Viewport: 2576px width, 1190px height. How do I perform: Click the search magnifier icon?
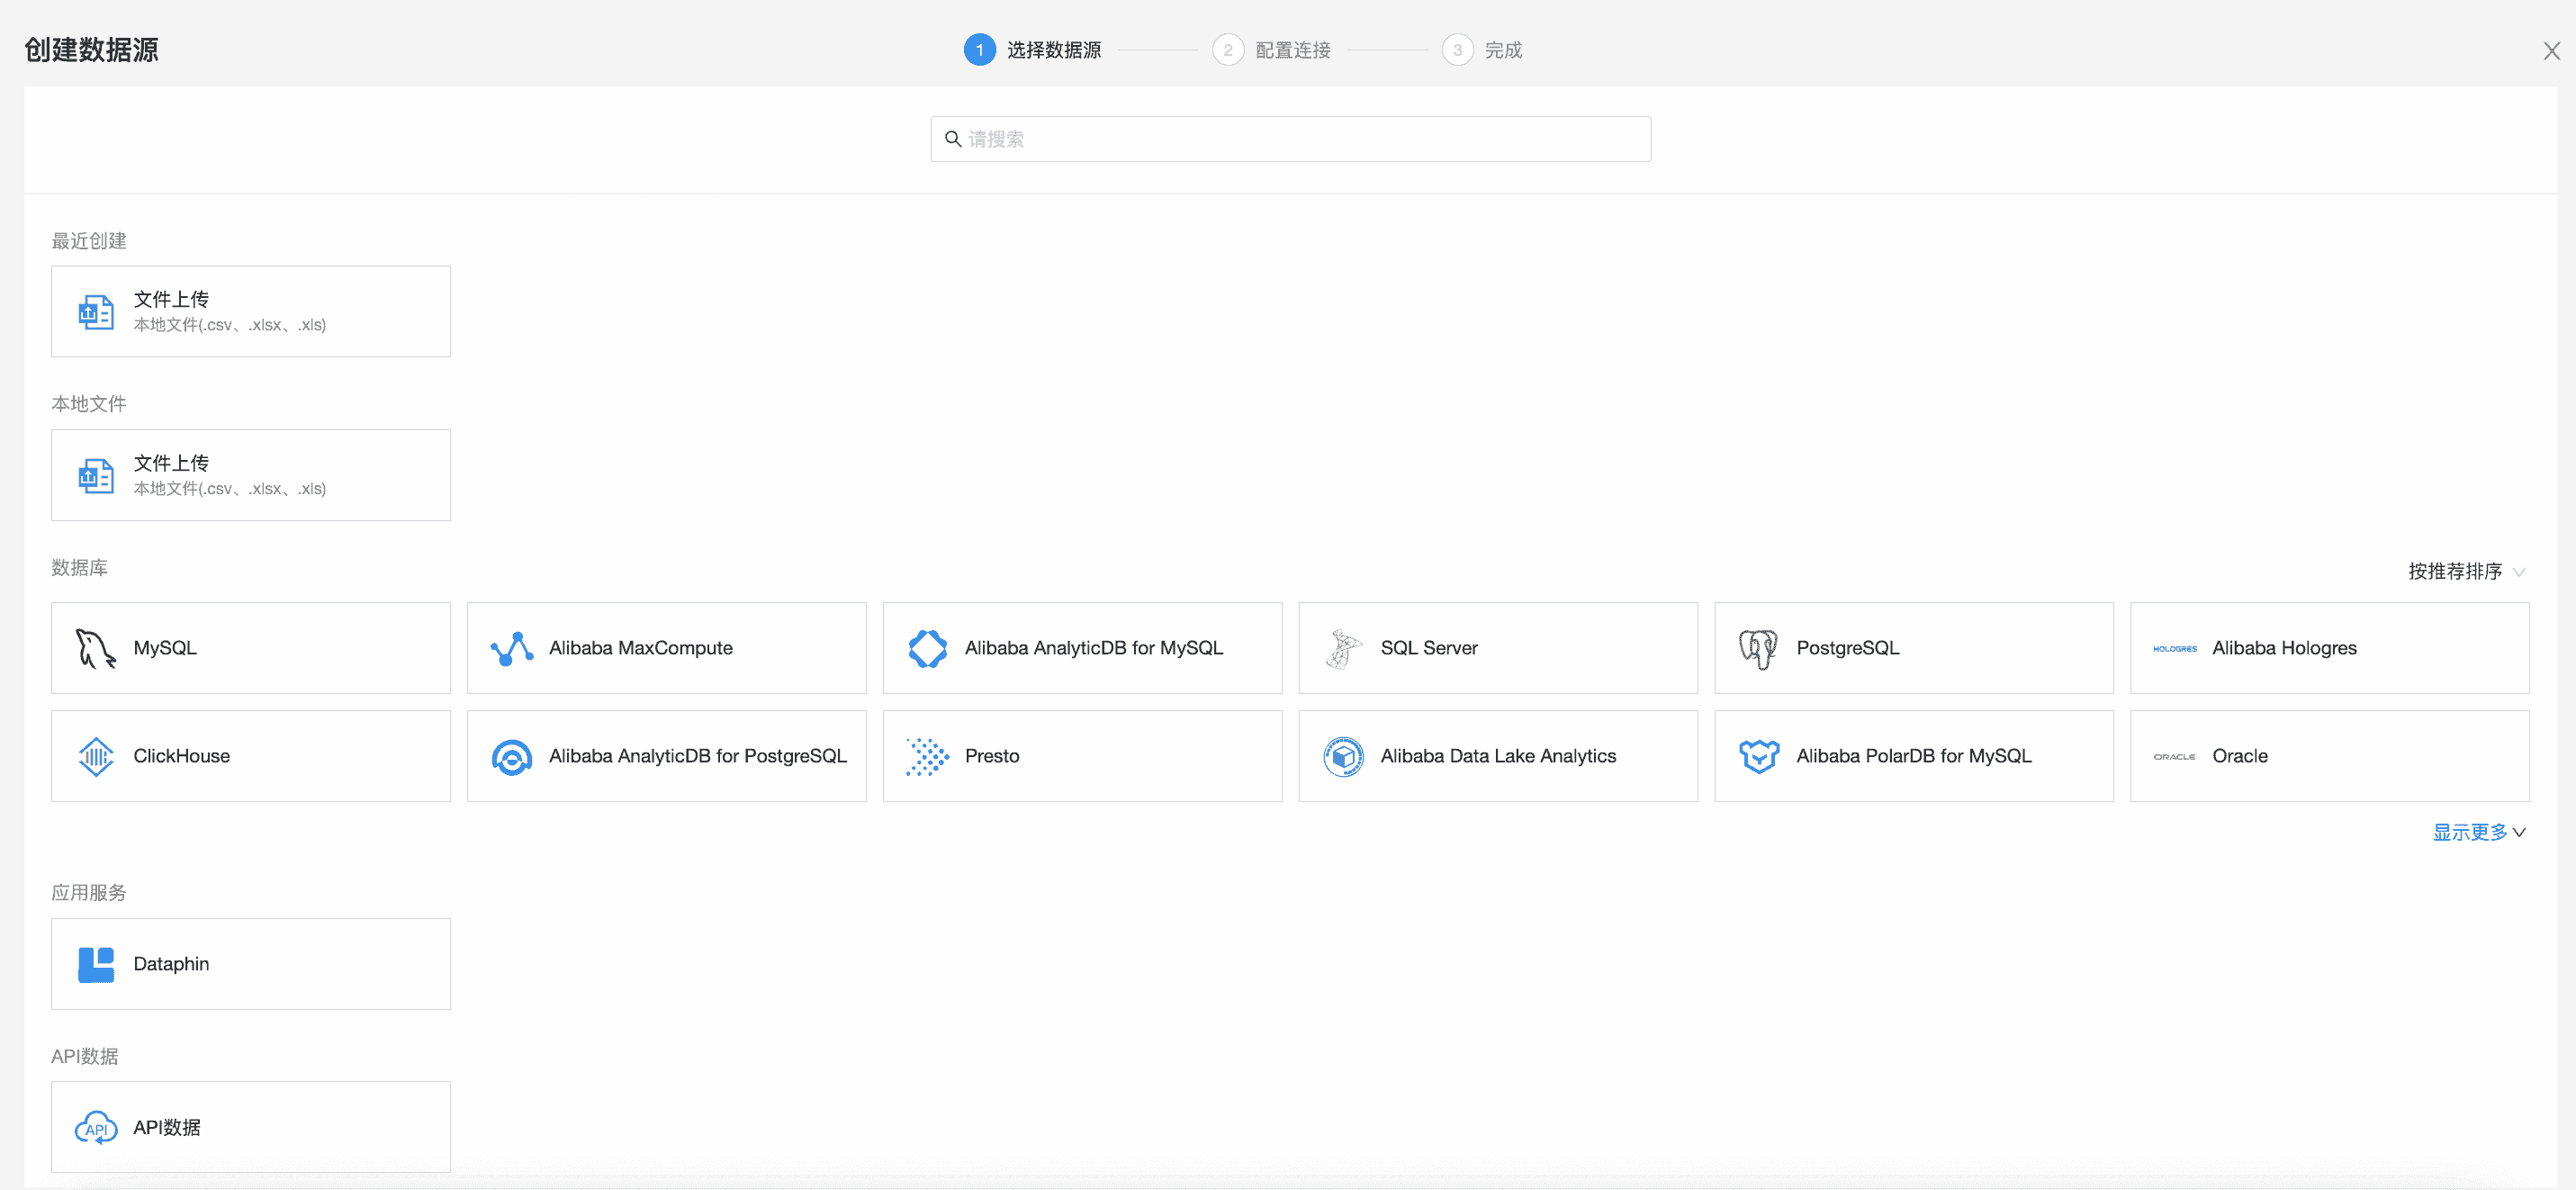tap(953, 139)
